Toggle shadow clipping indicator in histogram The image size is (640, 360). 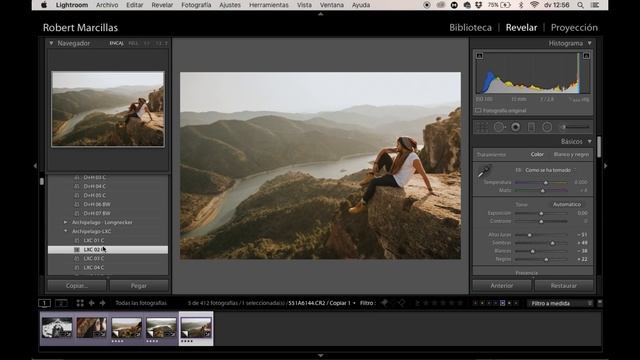pyautogui.click(x=480, y=56)
